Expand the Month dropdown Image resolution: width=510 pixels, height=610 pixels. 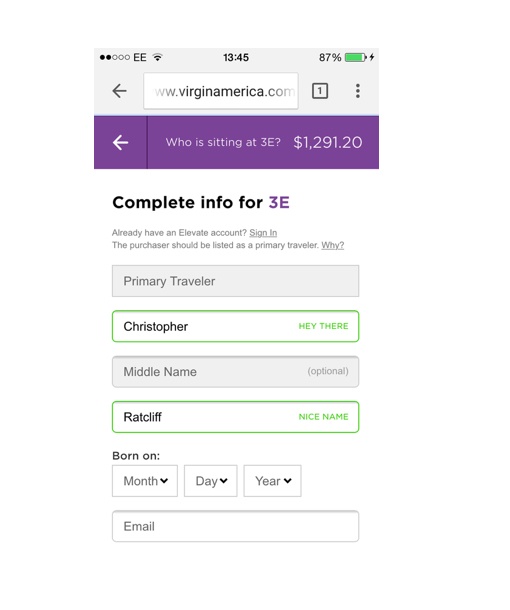tap(145, 481)
